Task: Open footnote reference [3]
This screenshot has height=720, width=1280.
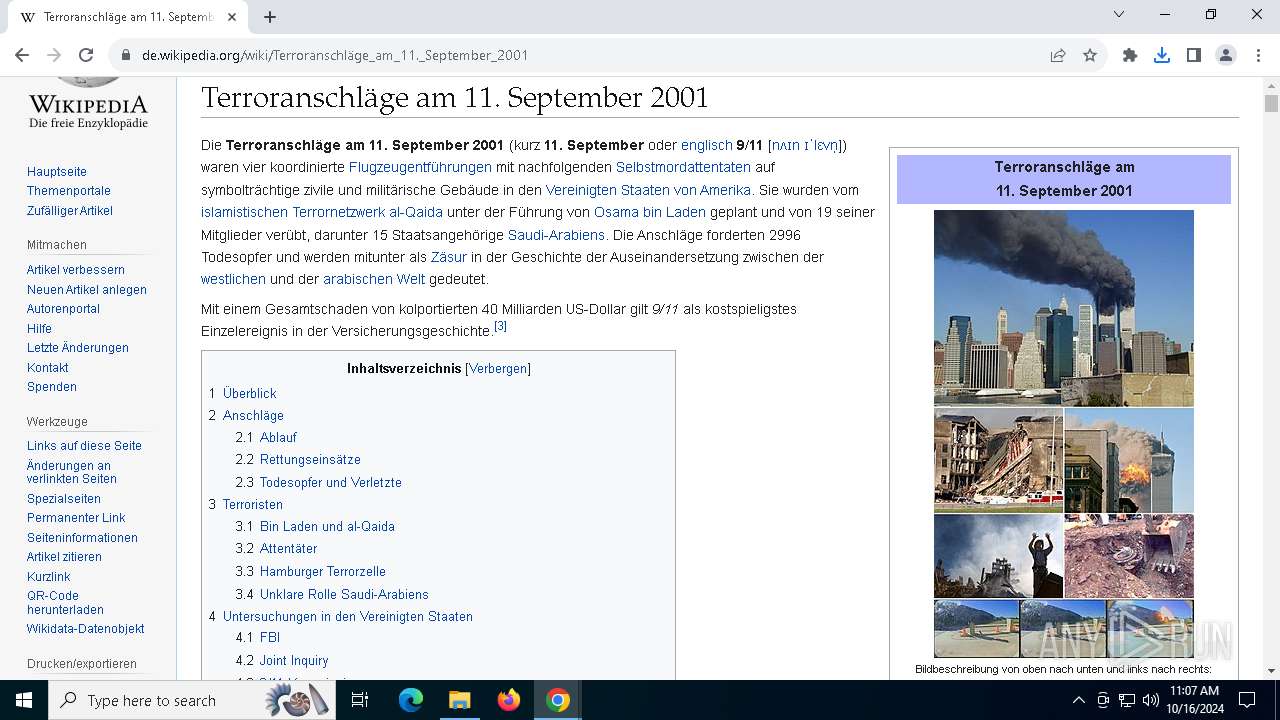Action: pos(501,326)
